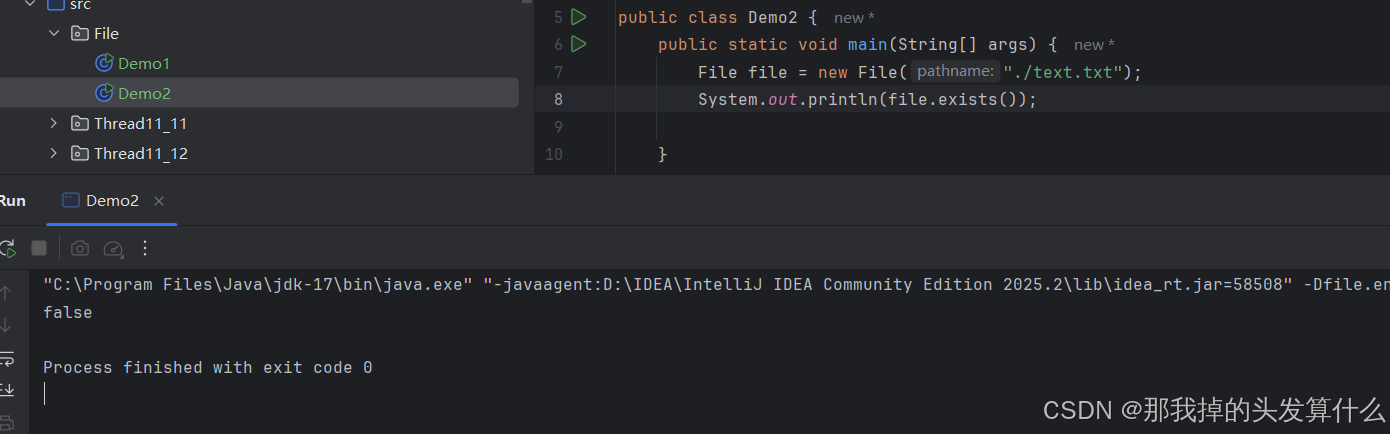Click 'Process finished with exit code 0'
Image resolution: width=1390 pixels, height=434 pixels.
click(208, 368)
